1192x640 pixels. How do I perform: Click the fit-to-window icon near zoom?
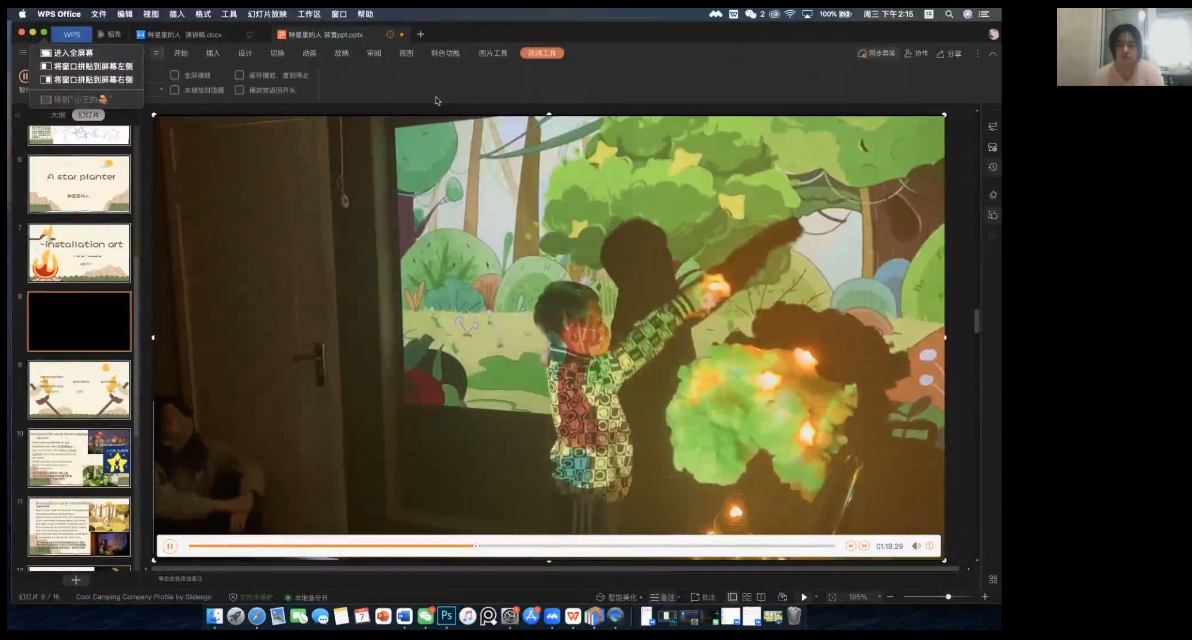tap(832, 597)
